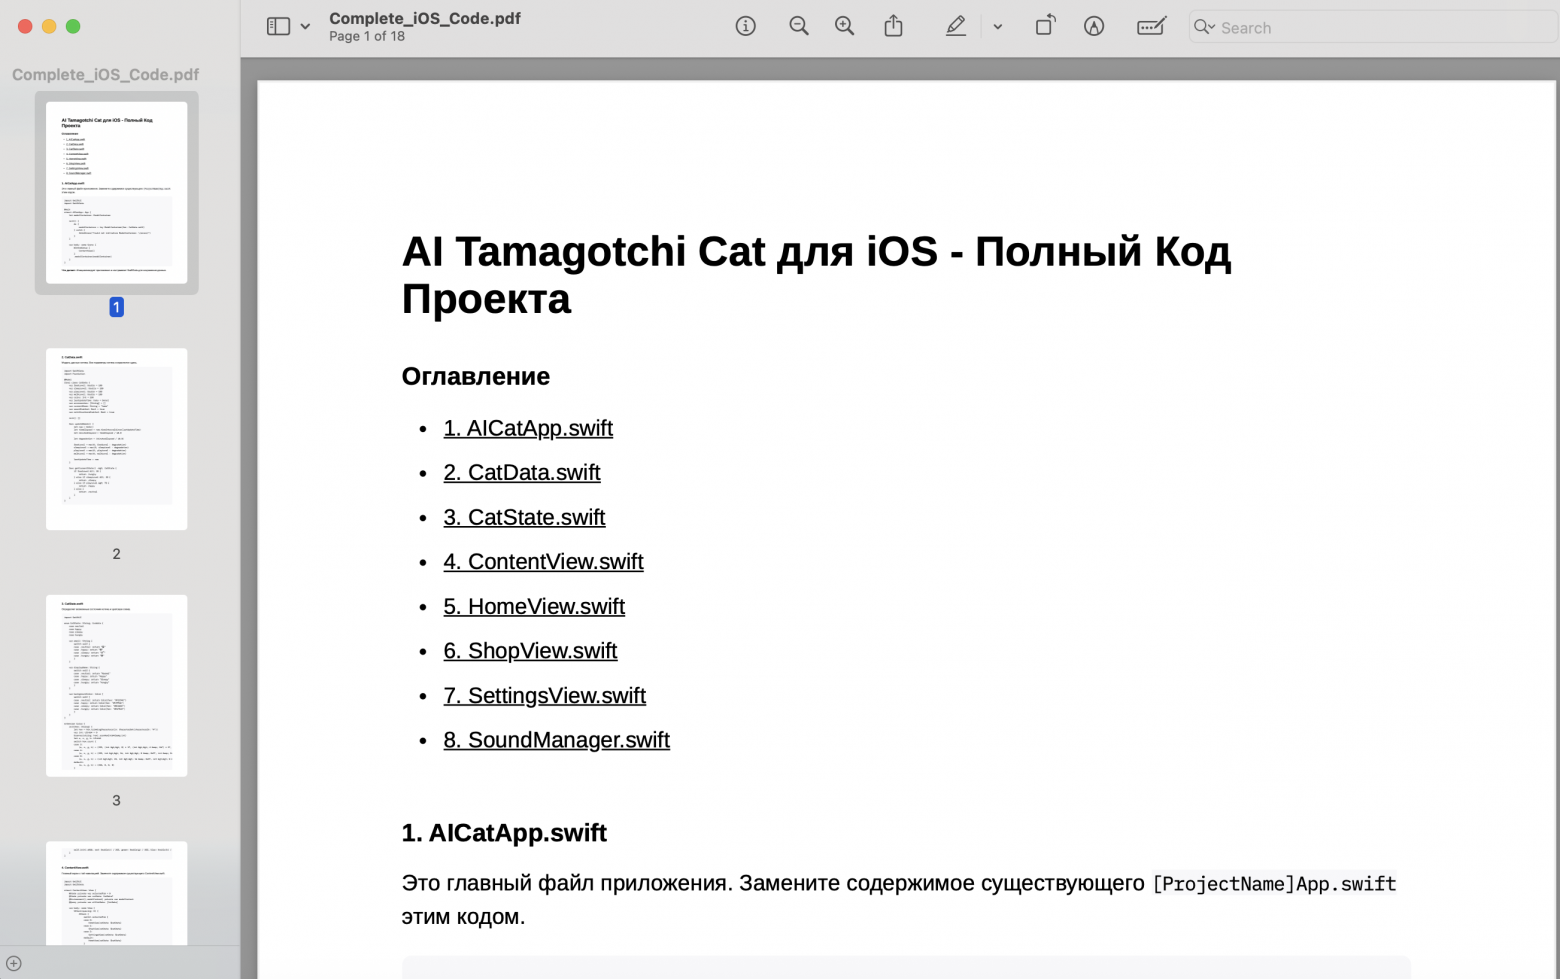Viewport: 1560px width, 979px height.
Task: Jump to 8. SoundManager.swift section
Action: click(x=556, y=740)
